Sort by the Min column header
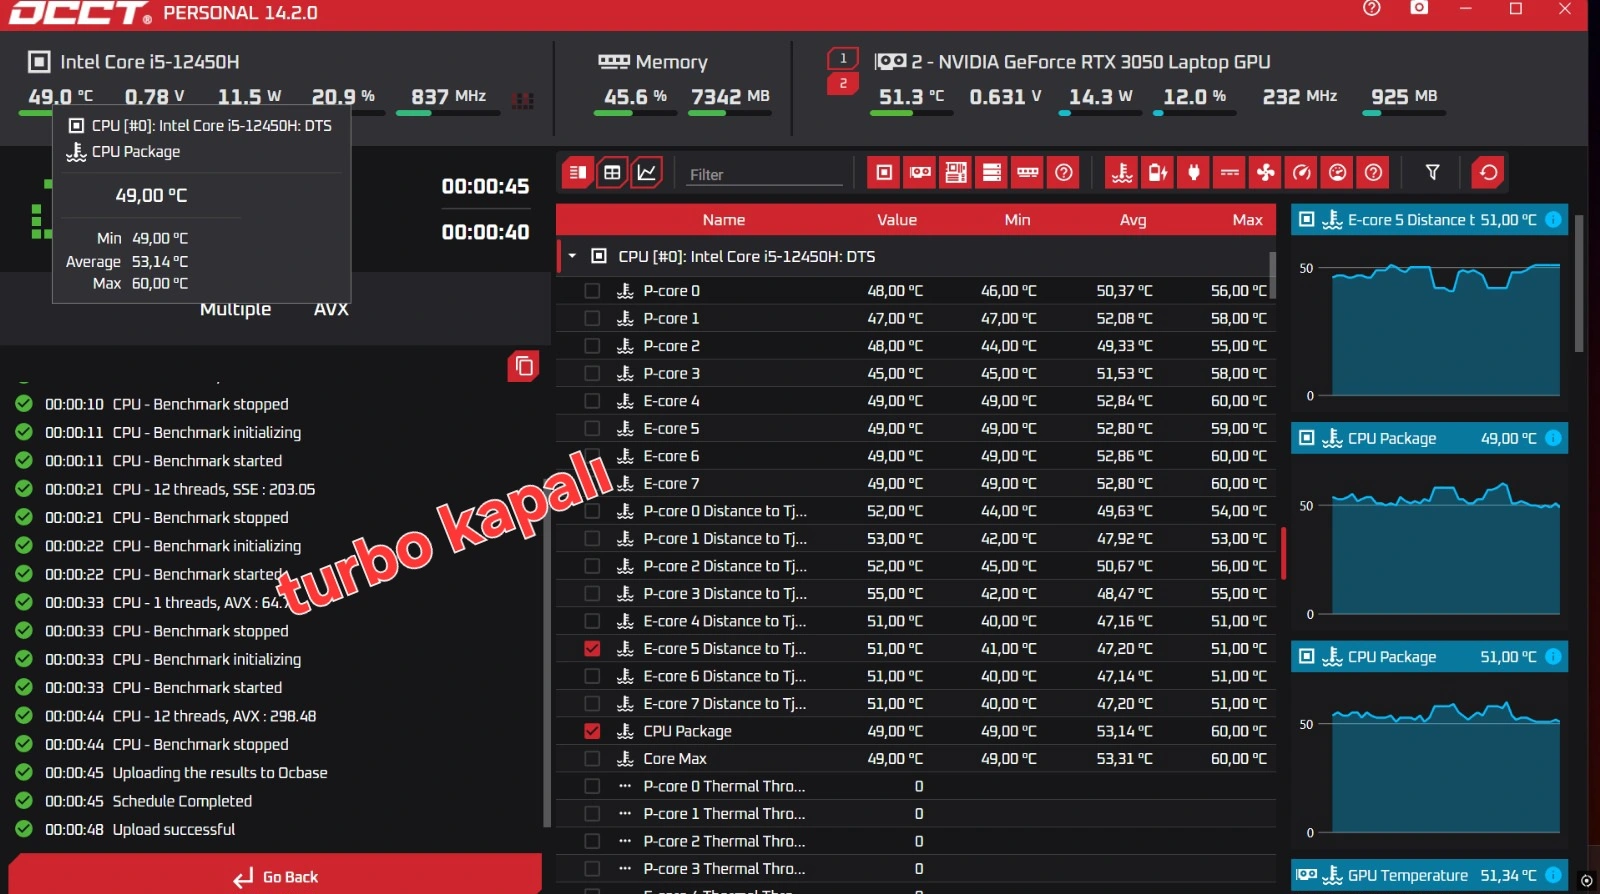The image size is (1600, 894). [x=1017, y=220]
